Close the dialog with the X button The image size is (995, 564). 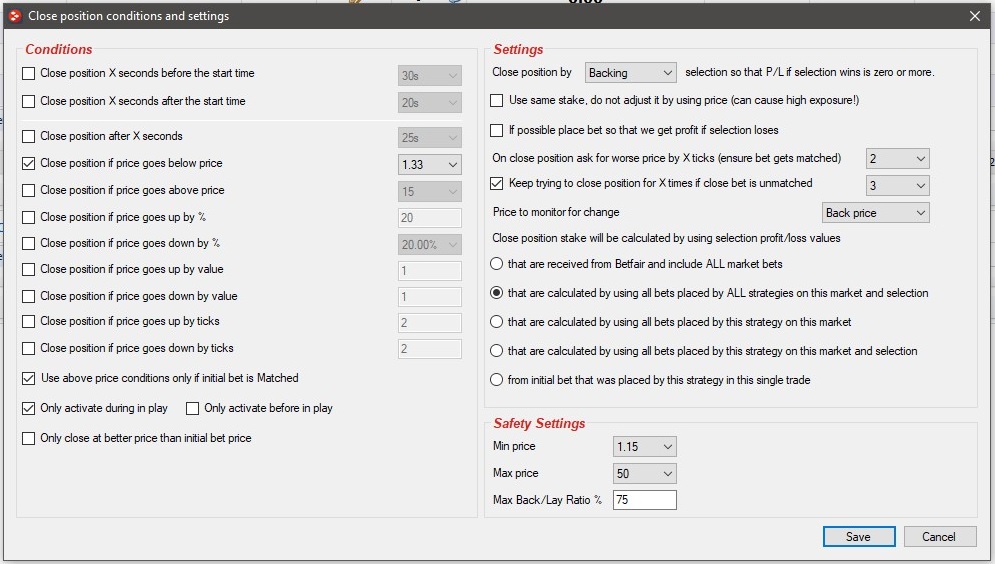pos(975,16)
